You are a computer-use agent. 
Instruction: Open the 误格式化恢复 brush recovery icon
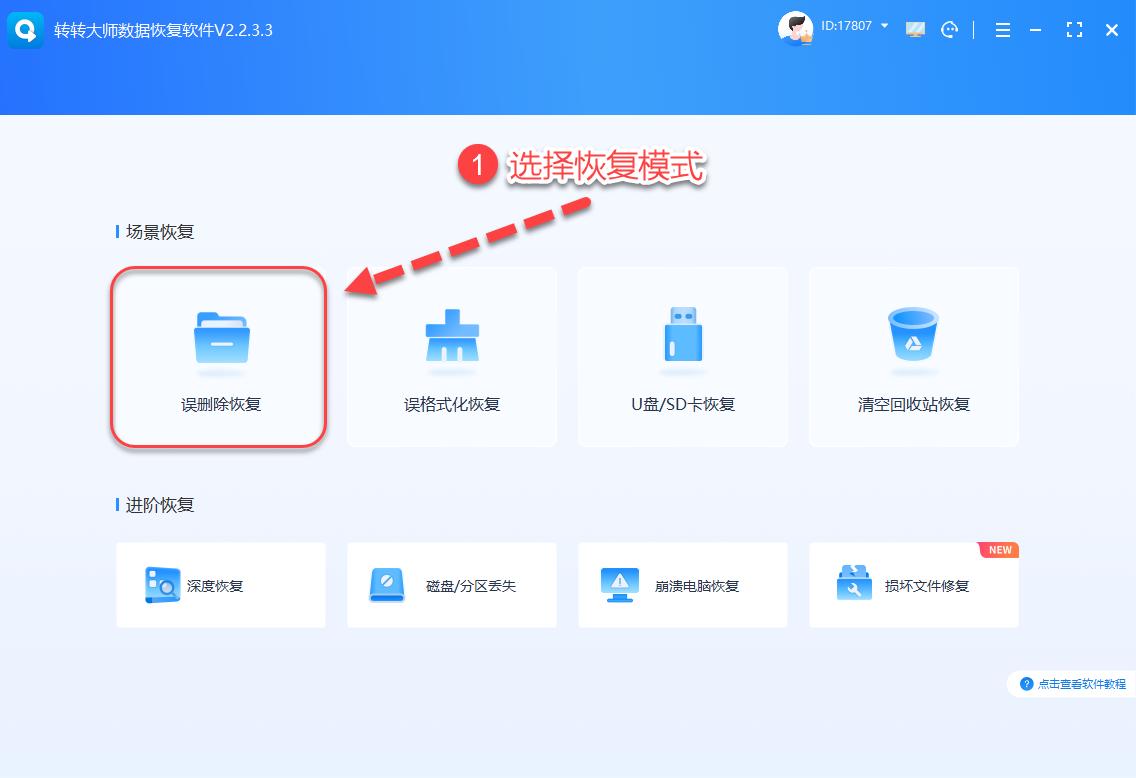point(450,338)
